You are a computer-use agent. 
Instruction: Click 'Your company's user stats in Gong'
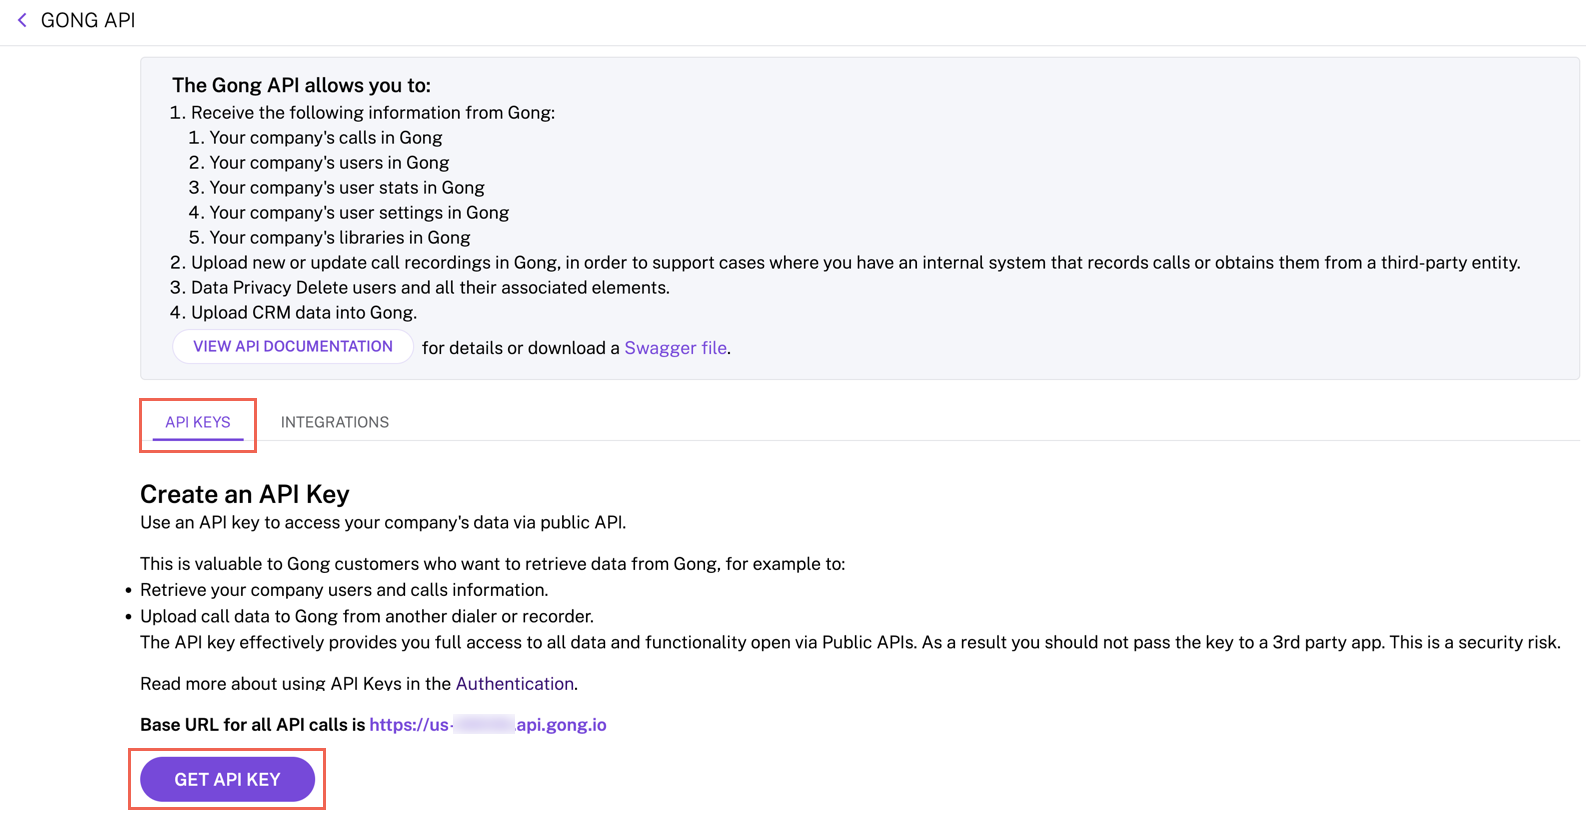(347, 188)
